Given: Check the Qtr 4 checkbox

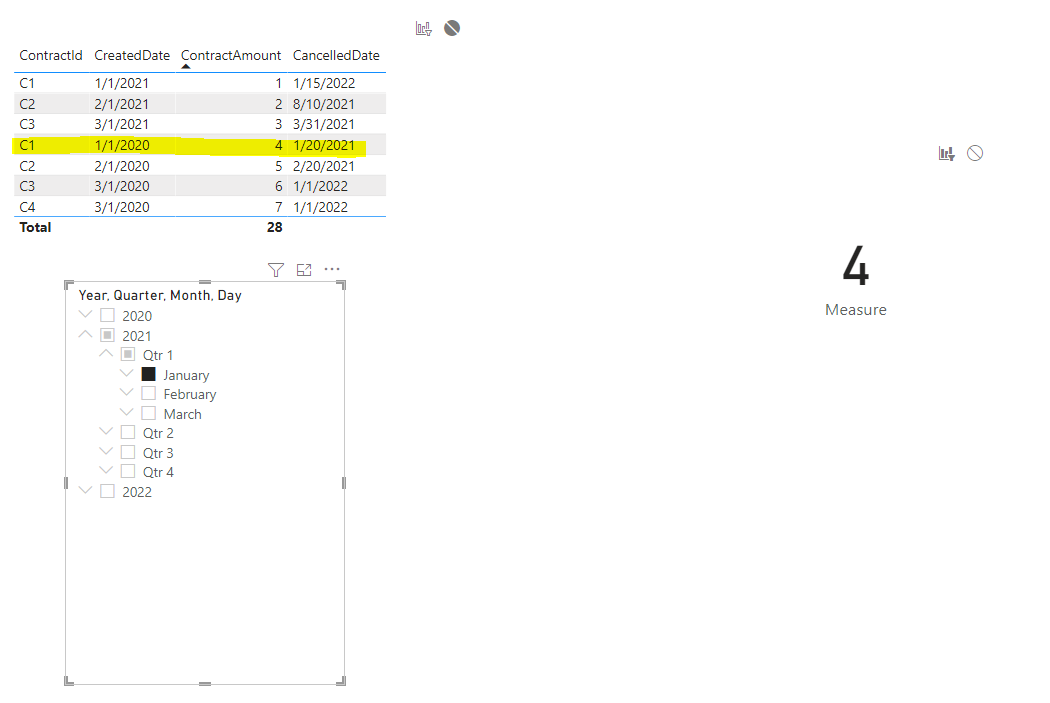Looking at the screenshot, I should click(128, 471).
